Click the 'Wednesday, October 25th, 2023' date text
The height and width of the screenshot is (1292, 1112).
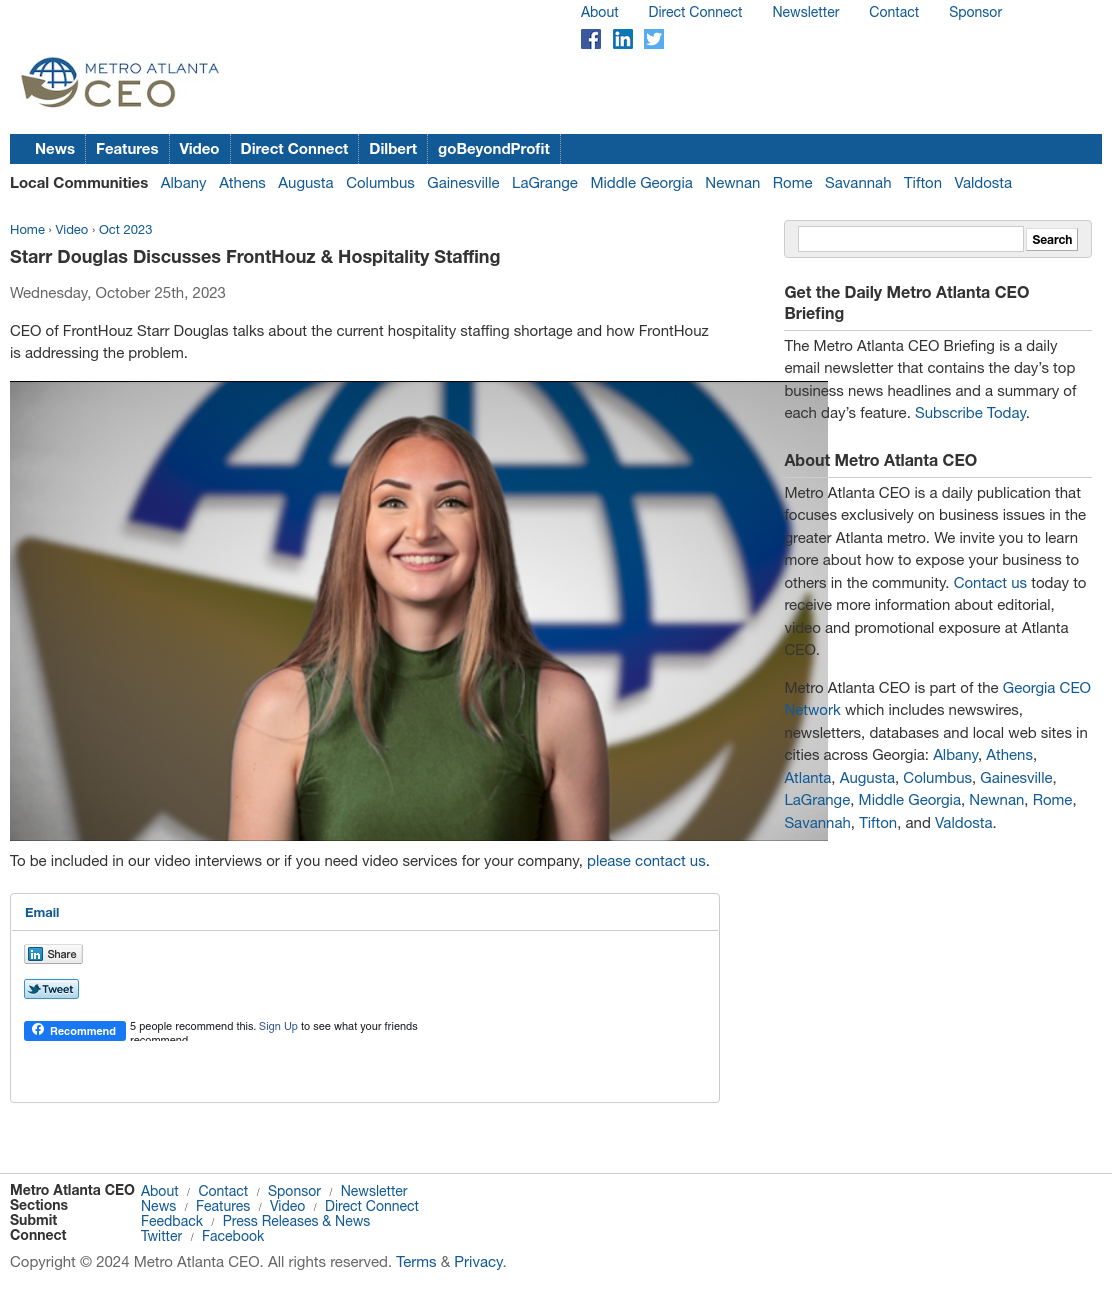pyautogui.click(x=118, y=293)
